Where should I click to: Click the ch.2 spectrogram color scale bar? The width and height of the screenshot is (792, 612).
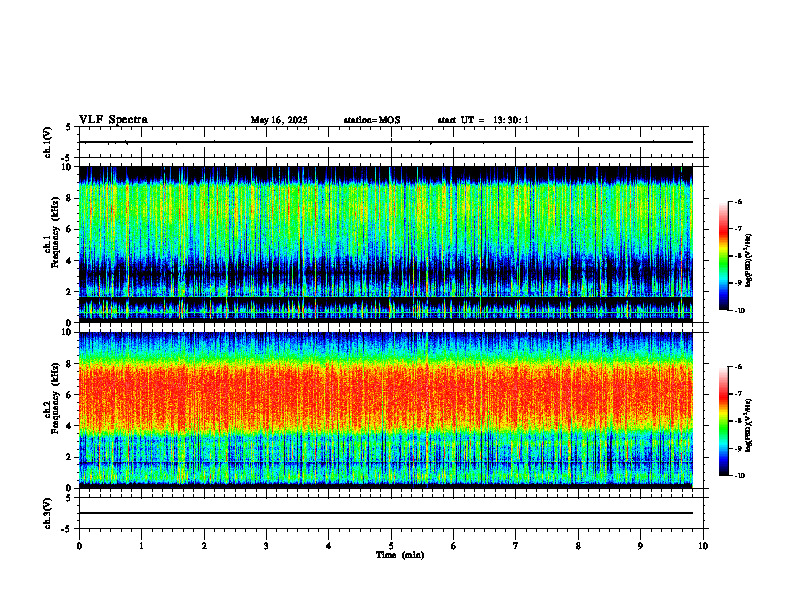pos(723,421)
